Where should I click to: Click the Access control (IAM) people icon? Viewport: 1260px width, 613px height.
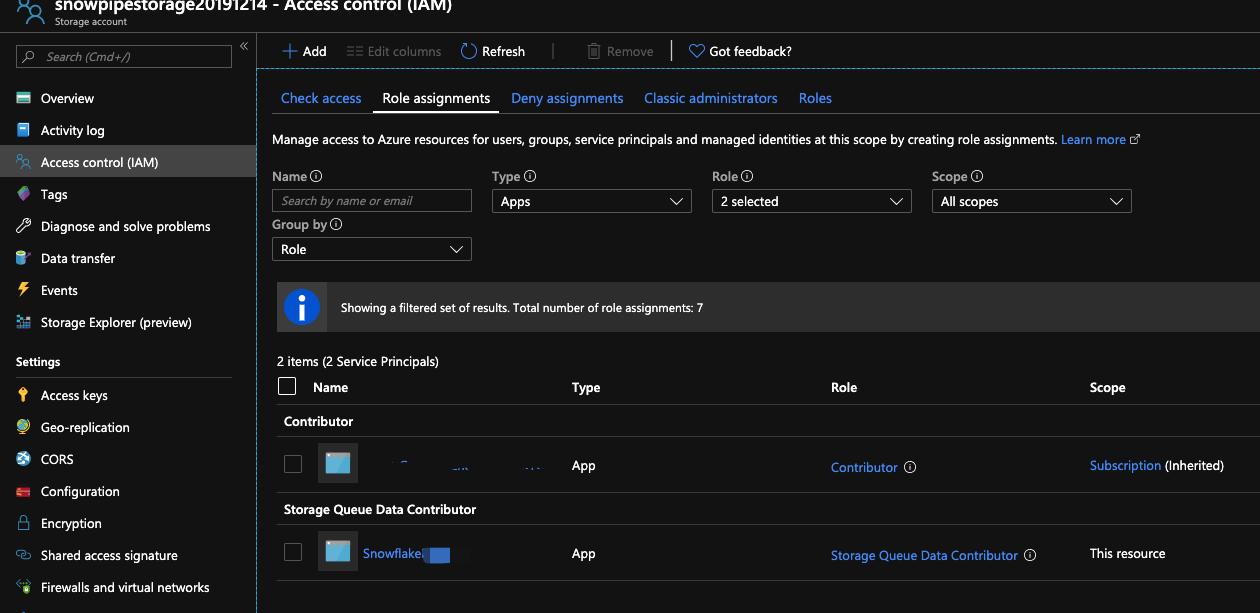click(23, 162)
